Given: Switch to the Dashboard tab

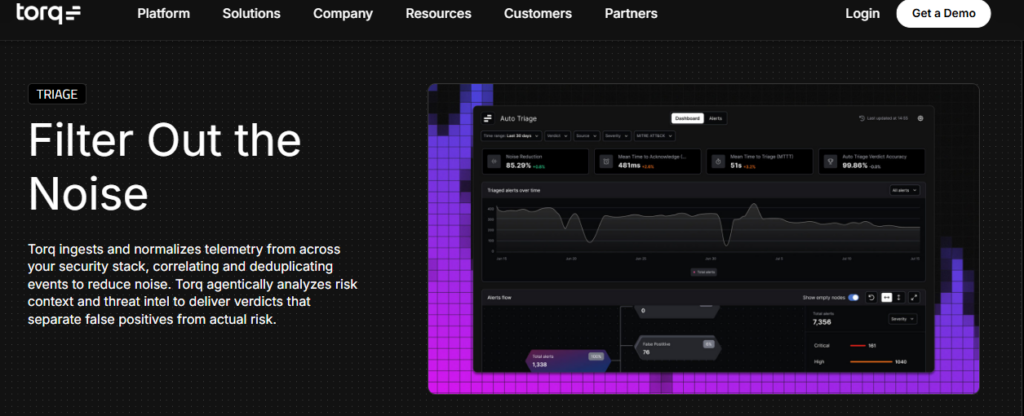Looking at the screenshot, I should point(688,118).
